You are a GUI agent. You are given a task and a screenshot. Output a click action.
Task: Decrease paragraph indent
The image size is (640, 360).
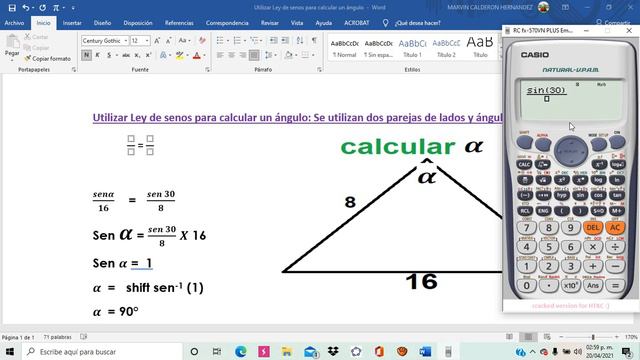point(273,40)
